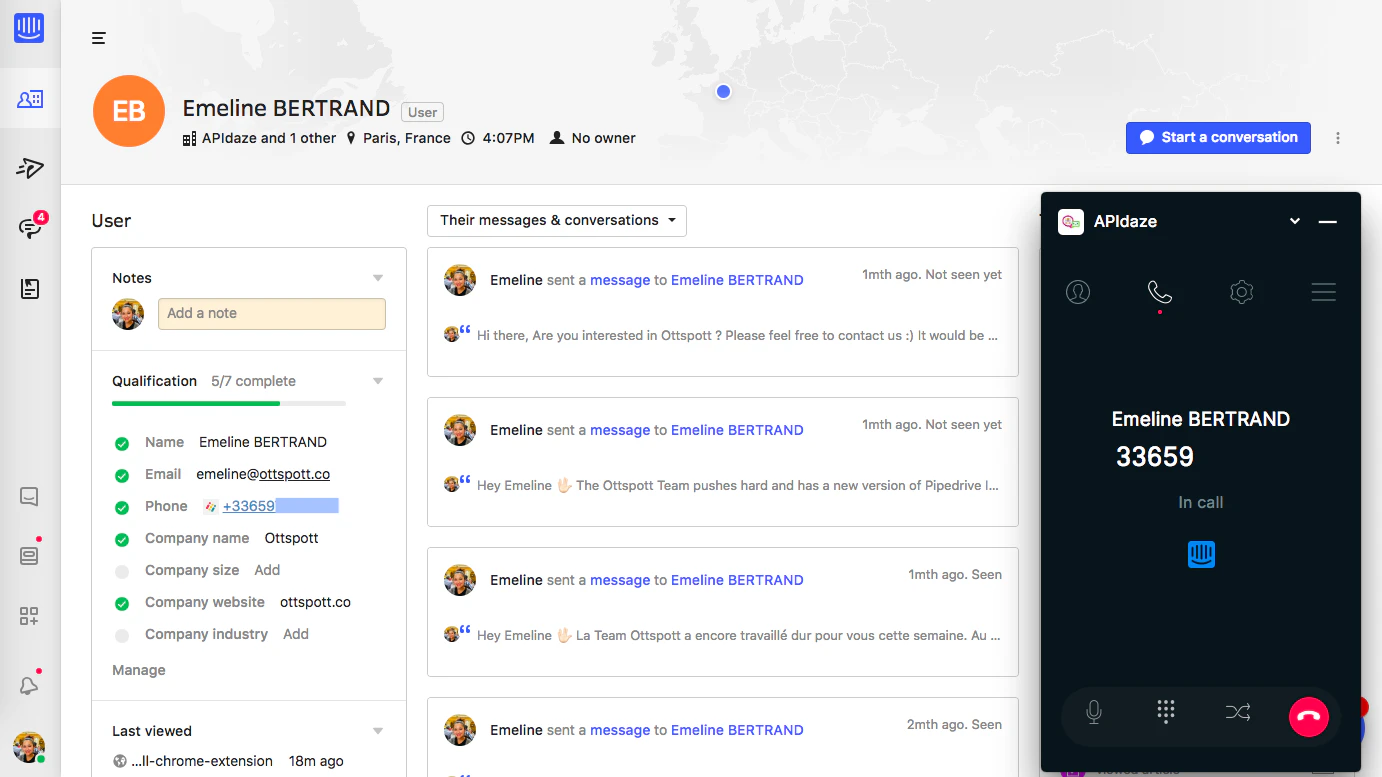Click the ottspott.co website link

click(315, 602)
